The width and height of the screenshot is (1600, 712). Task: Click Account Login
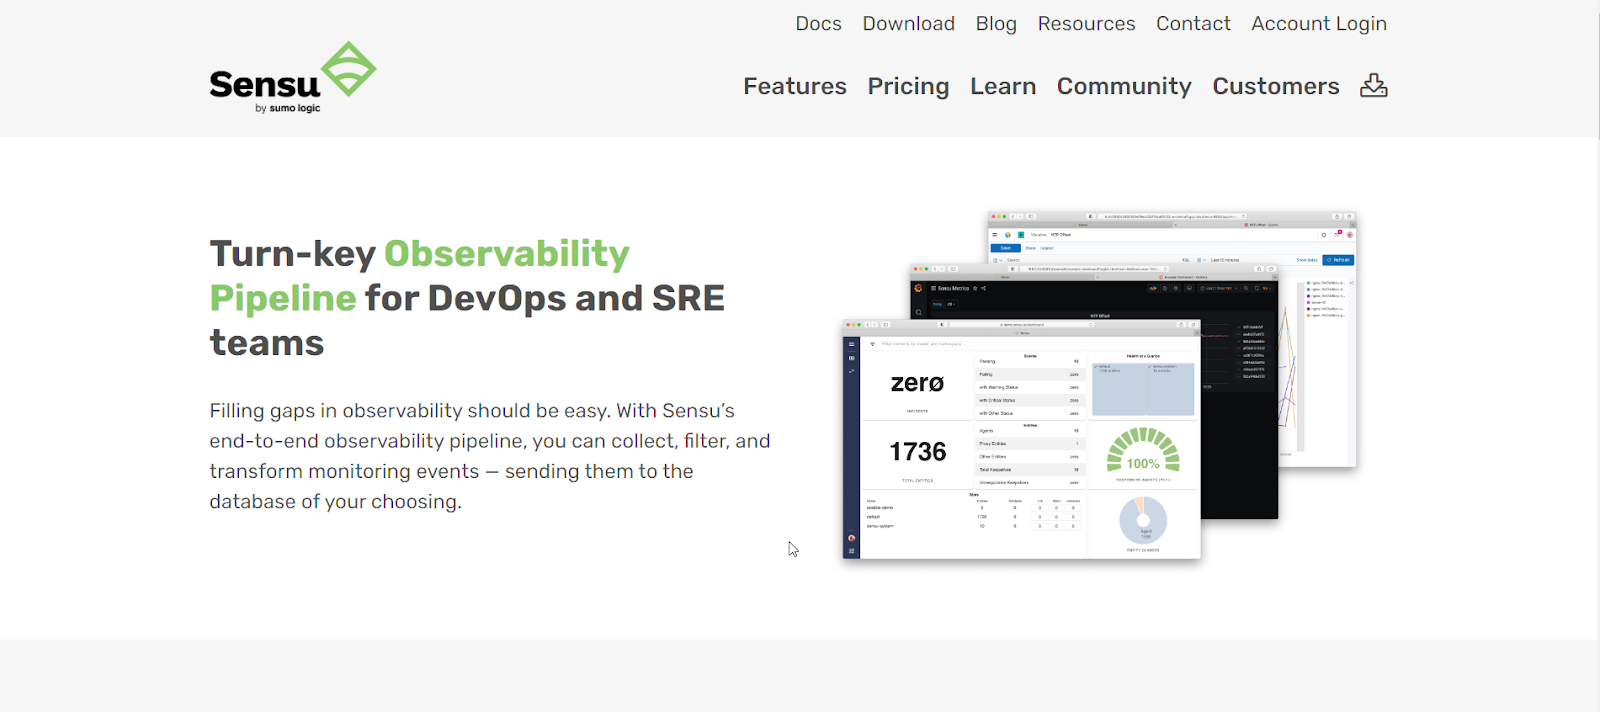coord(1319,24)
